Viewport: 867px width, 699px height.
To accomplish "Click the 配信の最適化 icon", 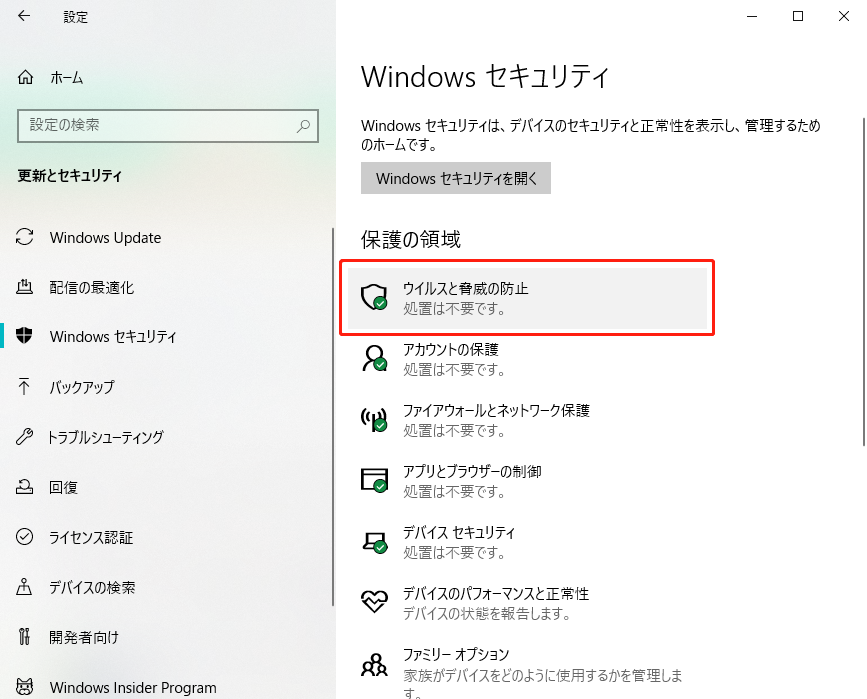I will coord(24,287).
